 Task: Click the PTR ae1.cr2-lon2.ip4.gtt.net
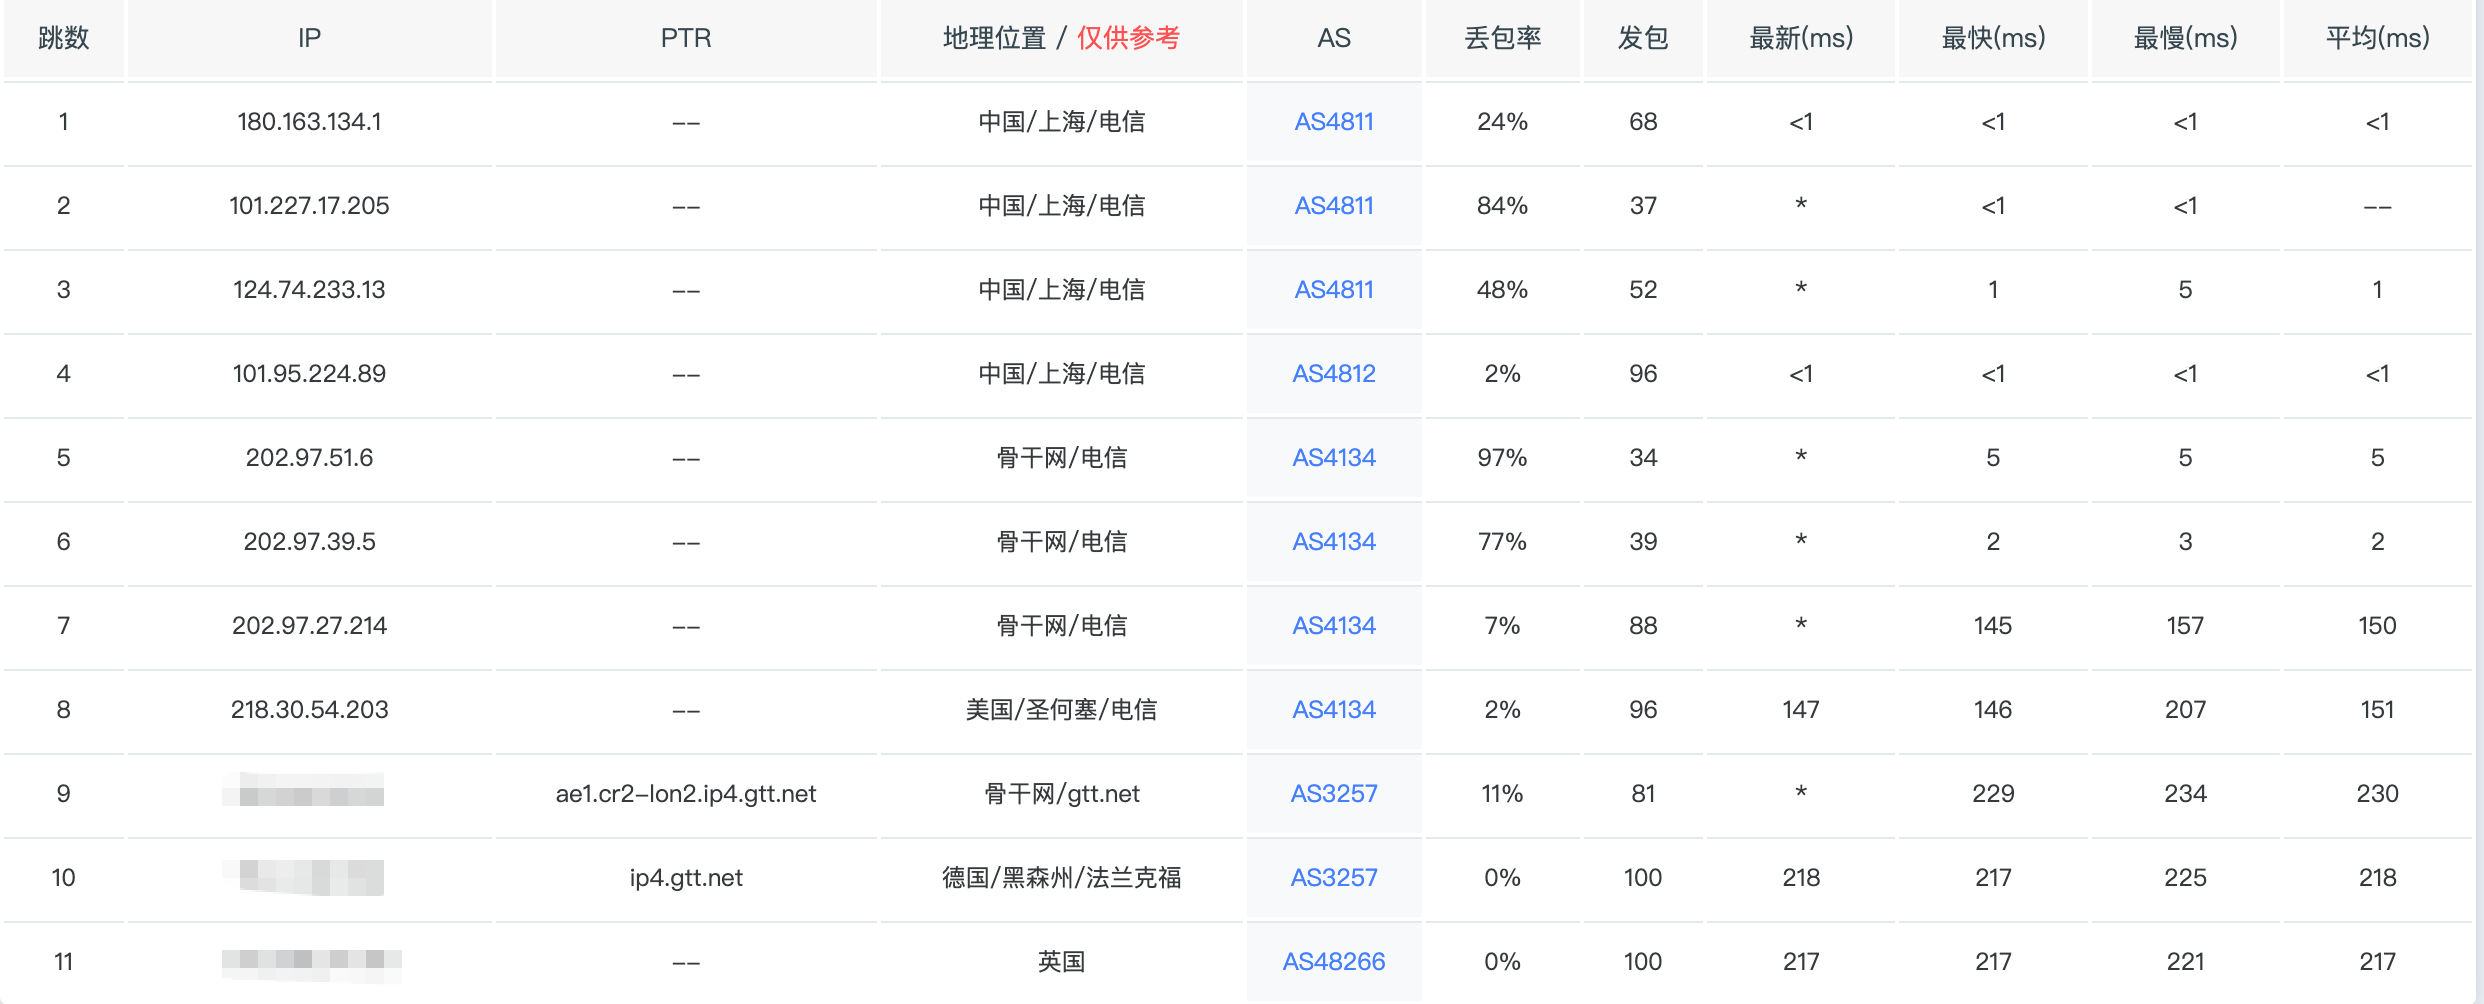(x=685, y=794)
